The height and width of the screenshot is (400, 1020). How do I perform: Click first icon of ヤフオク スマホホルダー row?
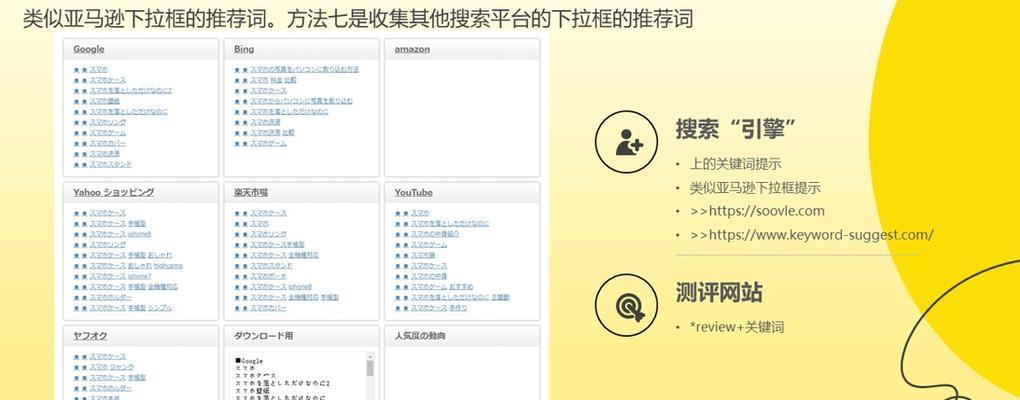tap(76, 388)
